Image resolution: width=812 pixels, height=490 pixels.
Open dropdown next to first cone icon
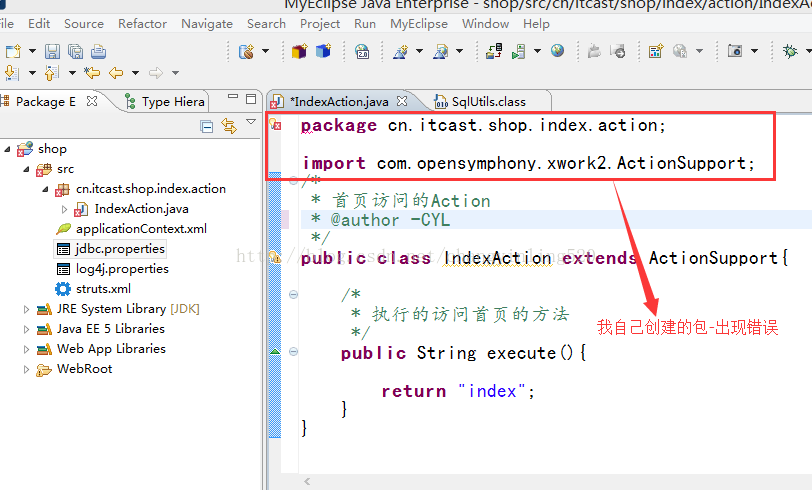pyautogui.click(x=419, y=51)
